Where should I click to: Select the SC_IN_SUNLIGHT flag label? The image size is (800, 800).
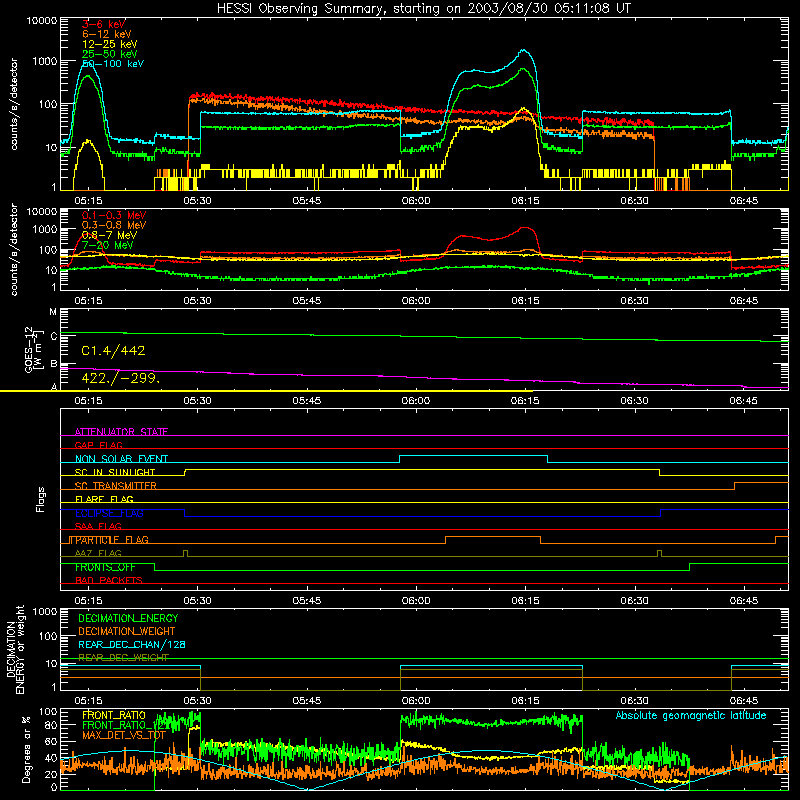coord(115,472)
